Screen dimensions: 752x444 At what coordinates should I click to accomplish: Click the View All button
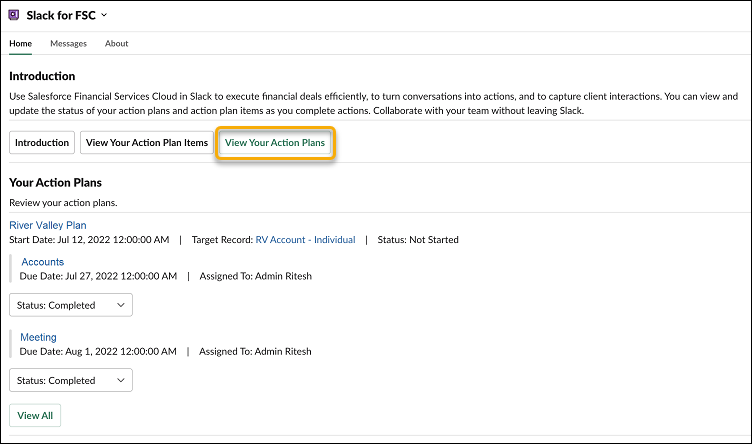coord(35,415)
